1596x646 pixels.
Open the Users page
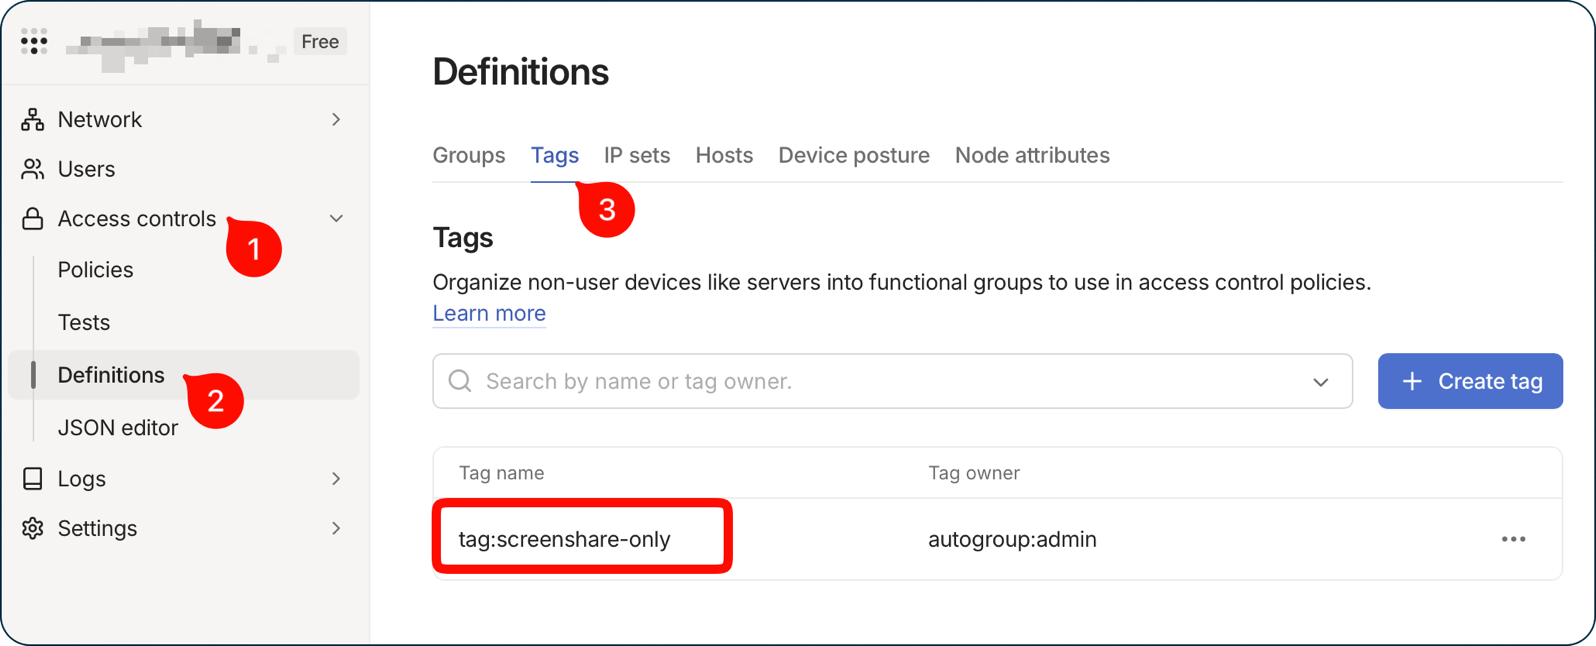coord(86,169)
